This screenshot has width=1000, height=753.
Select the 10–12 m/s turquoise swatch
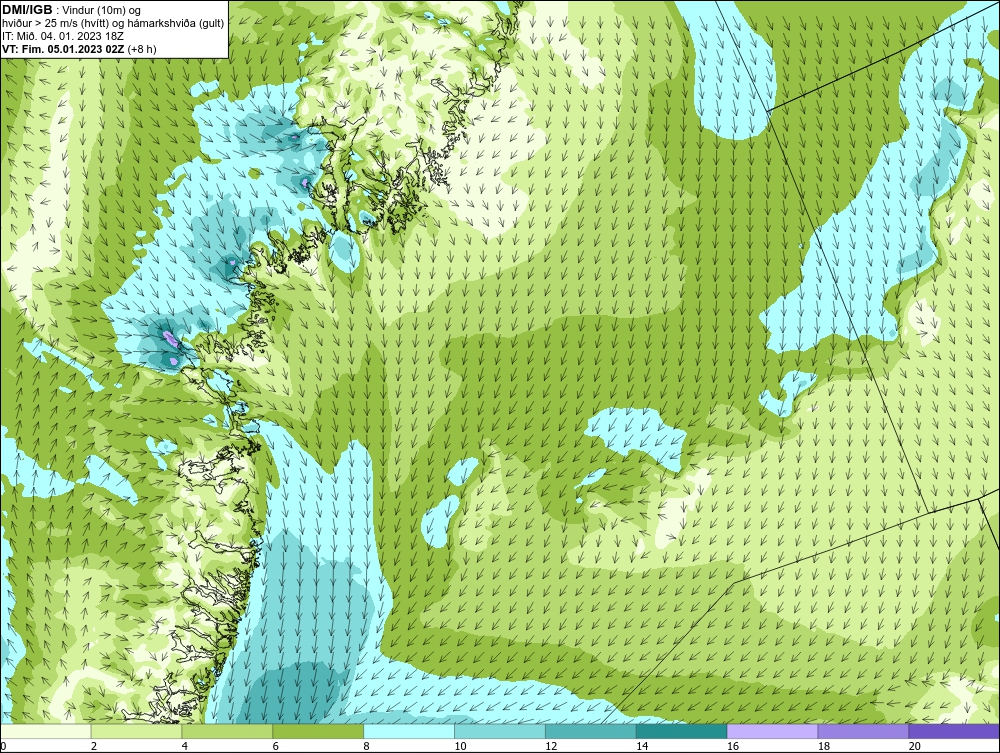coord(500,731)
